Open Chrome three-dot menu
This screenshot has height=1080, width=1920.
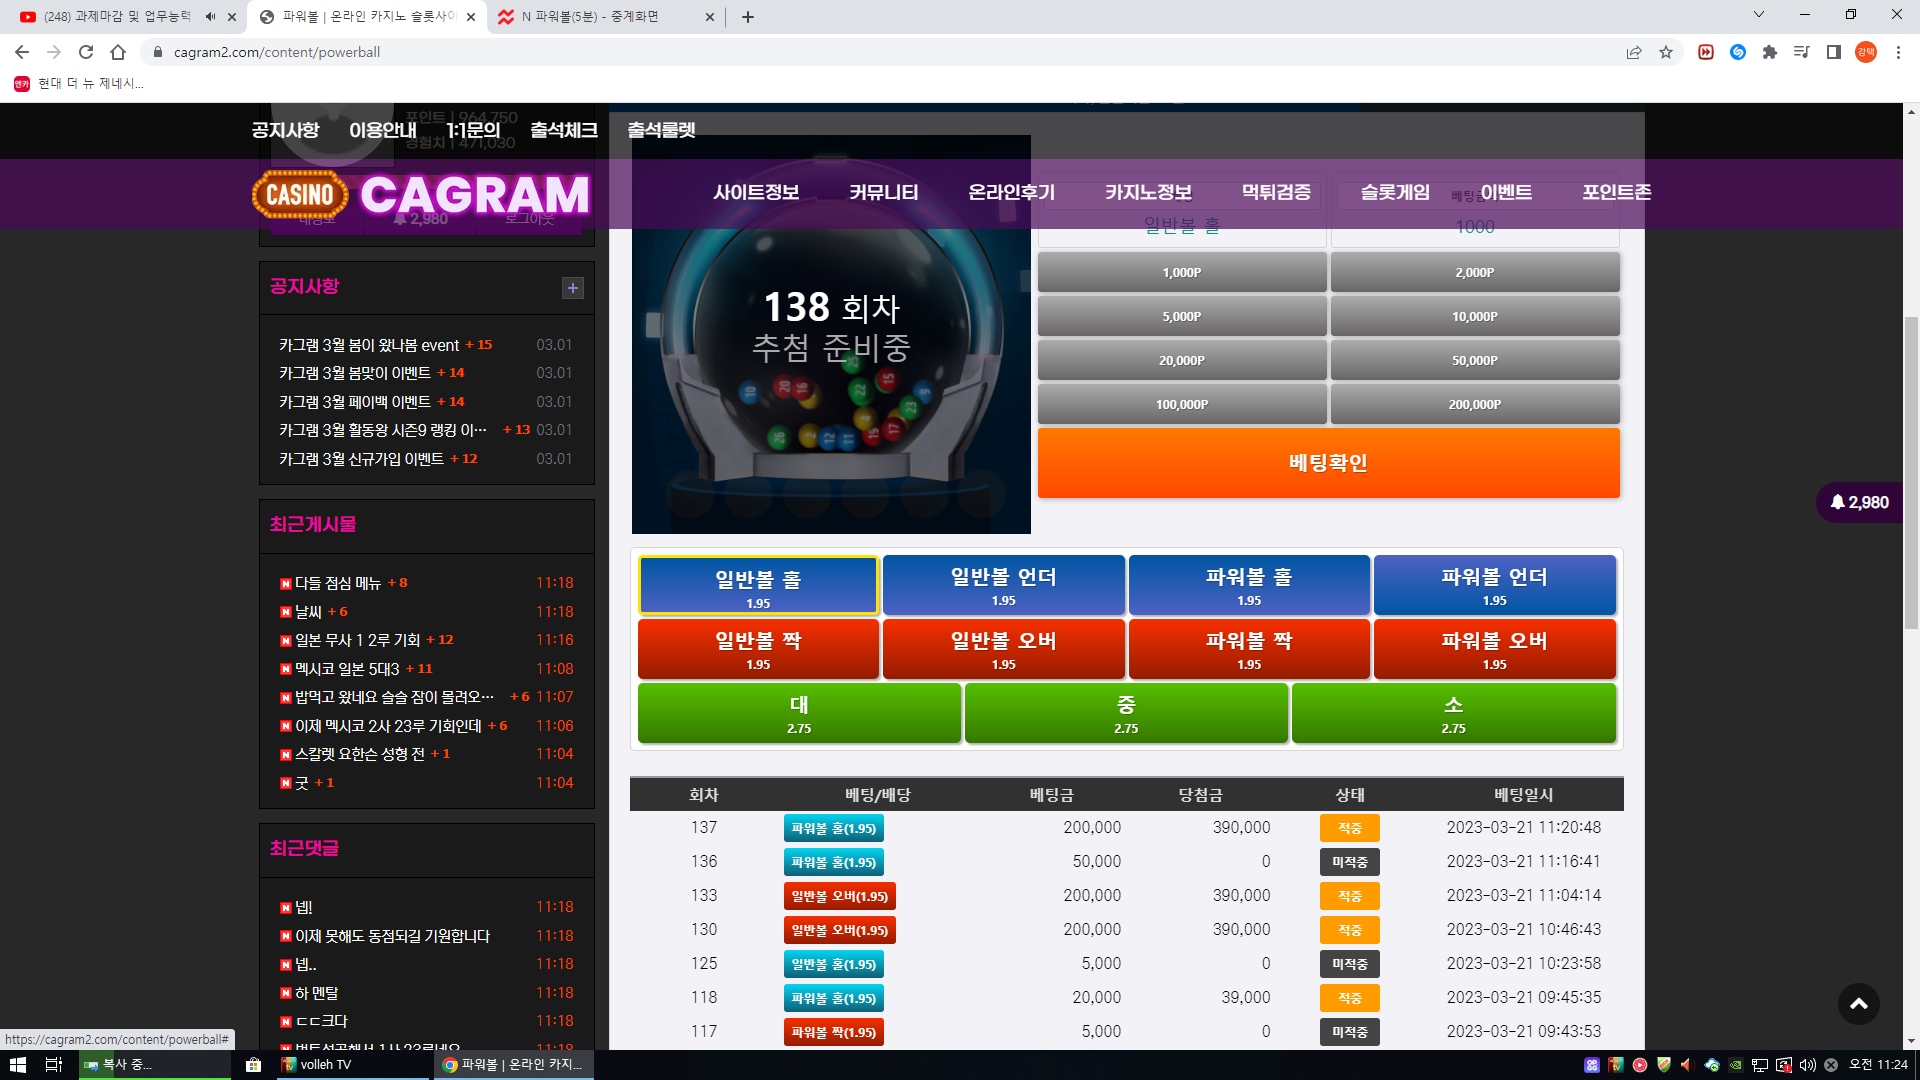point(1898,52)
